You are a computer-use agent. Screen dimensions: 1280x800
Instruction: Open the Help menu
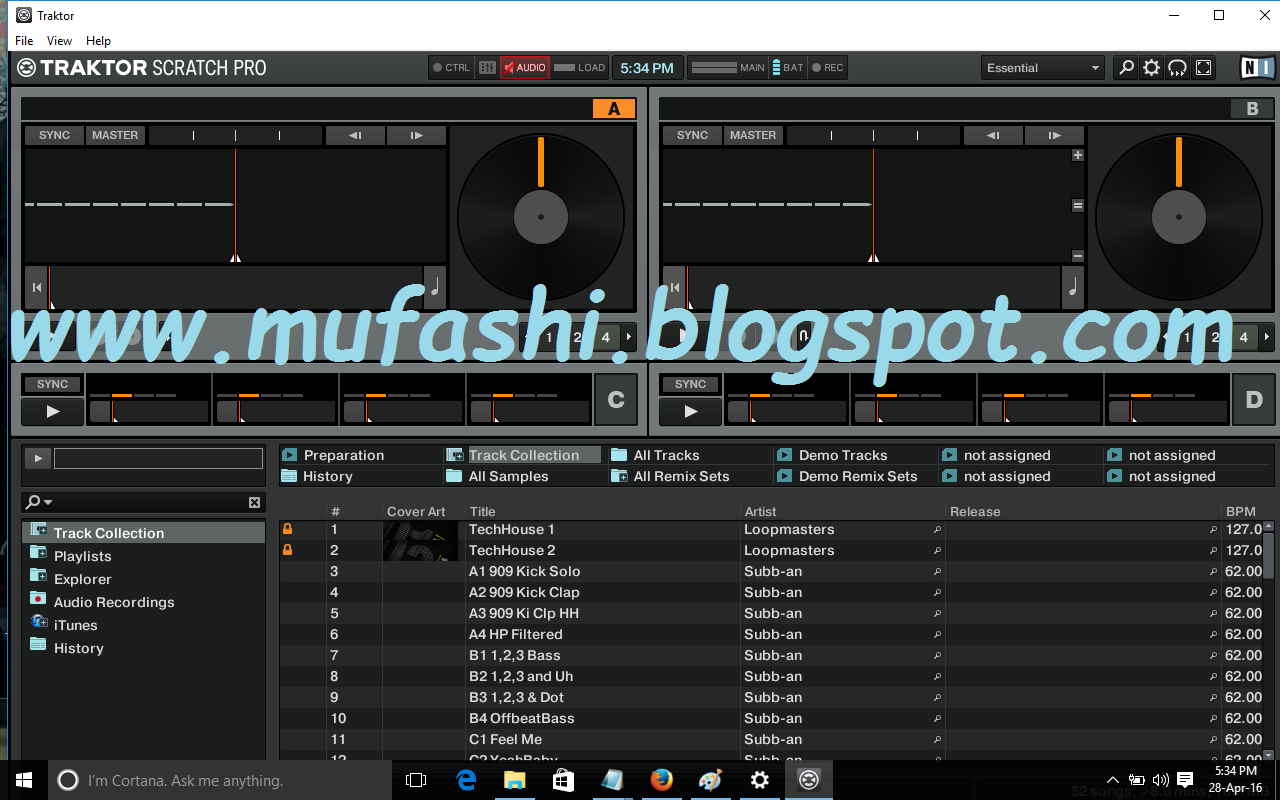(98, 41)
